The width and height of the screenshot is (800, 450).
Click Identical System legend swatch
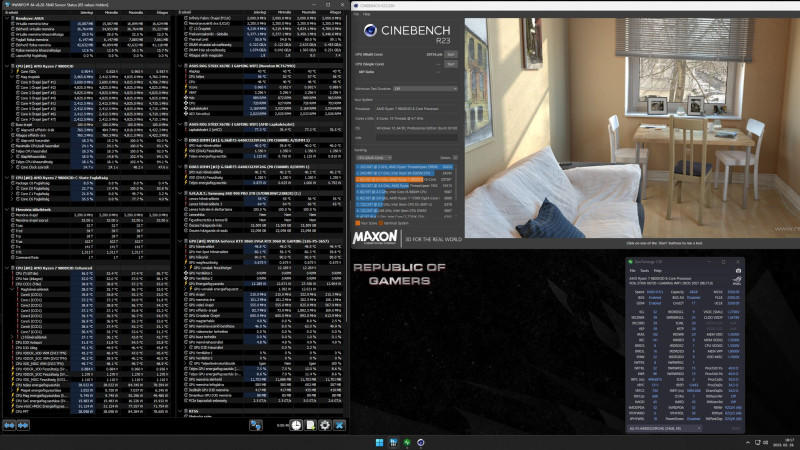[x=381, y=223]
